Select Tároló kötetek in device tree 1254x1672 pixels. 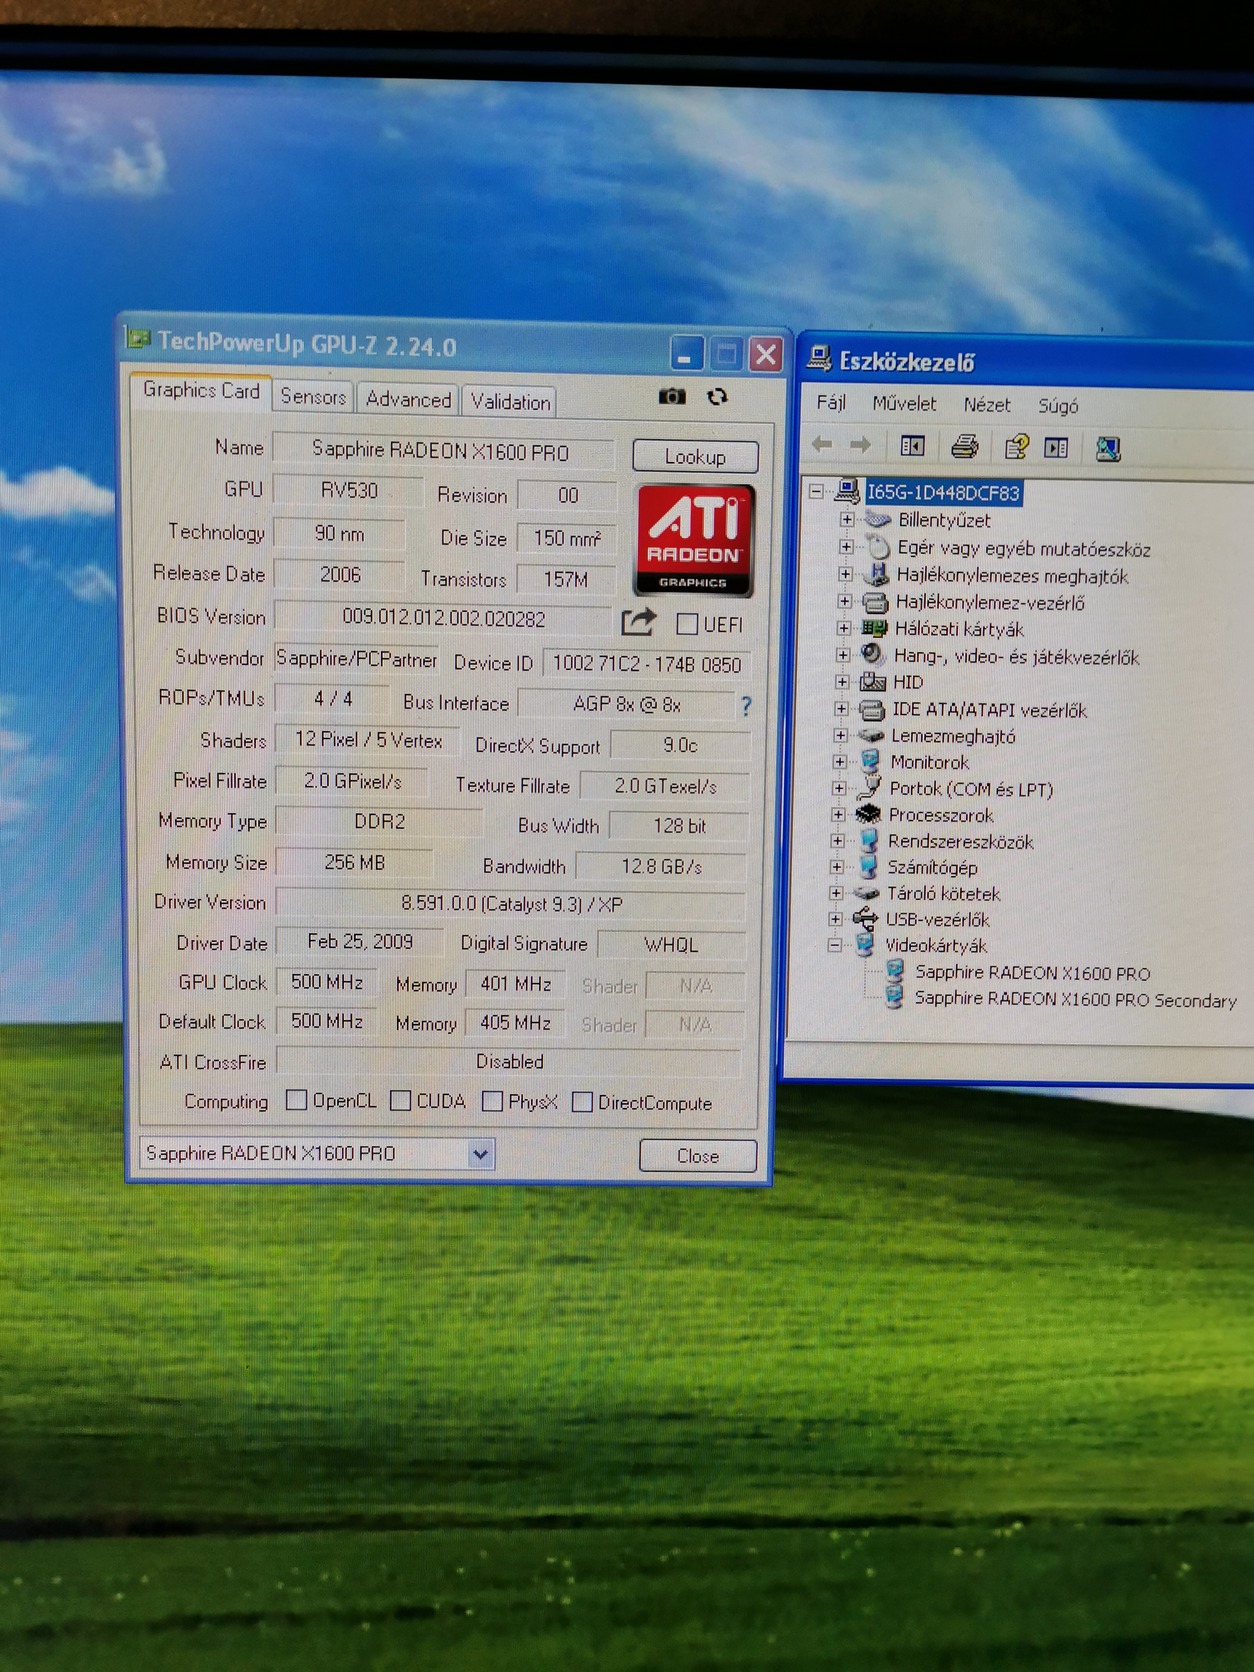click(943, 893)
